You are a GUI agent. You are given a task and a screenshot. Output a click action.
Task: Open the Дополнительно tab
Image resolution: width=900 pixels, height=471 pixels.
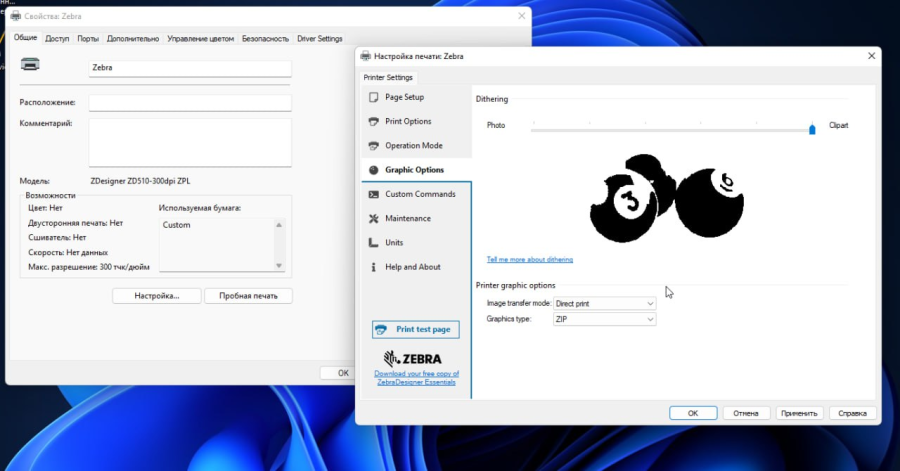(133, 38)
